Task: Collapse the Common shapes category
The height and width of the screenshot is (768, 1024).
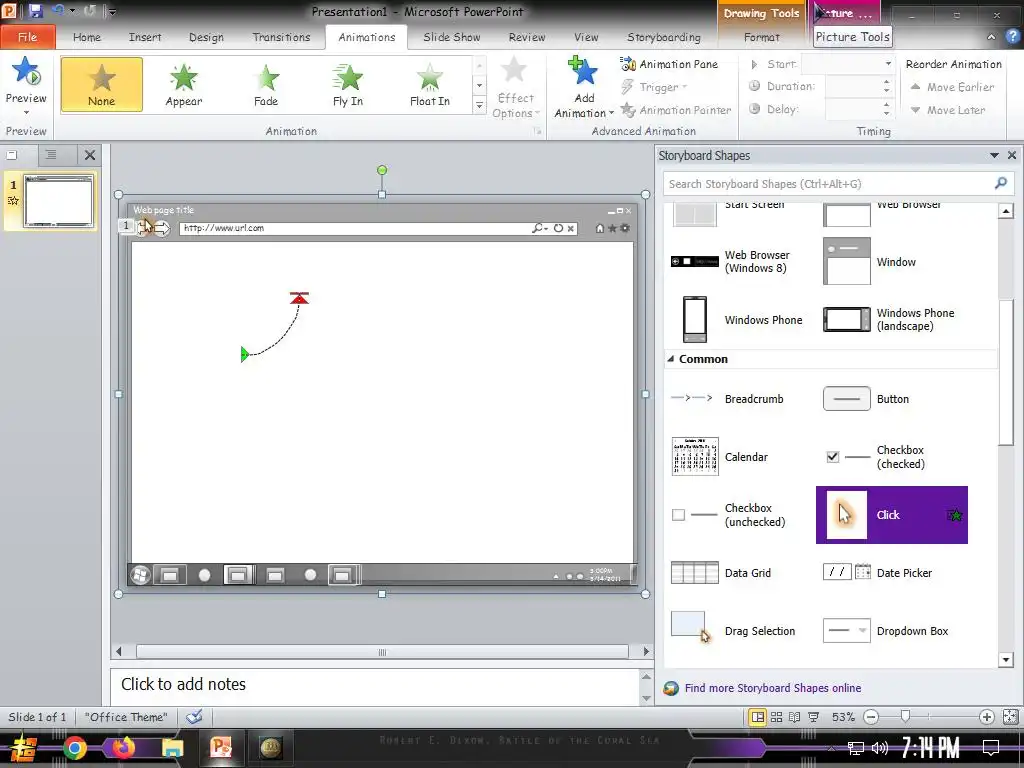Action: 671,359
